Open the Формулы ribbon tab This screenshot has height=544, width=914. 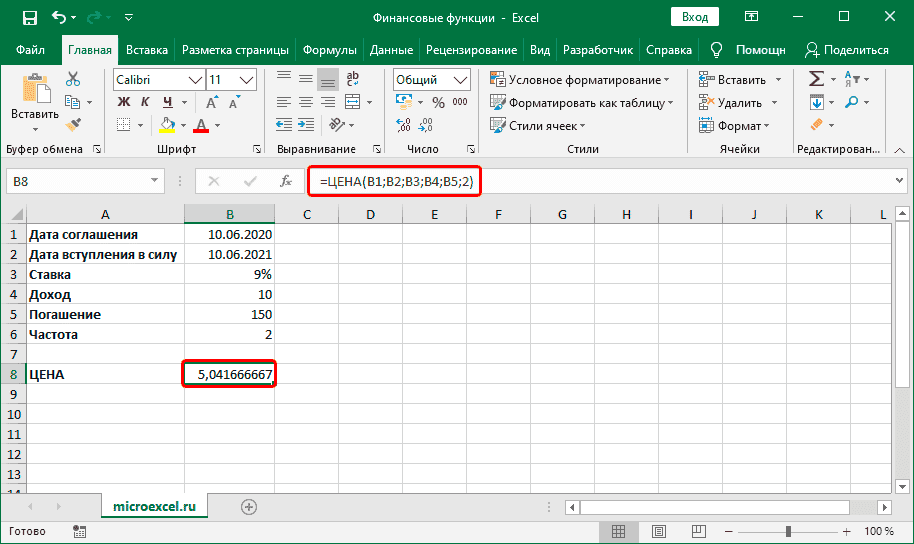point(329,50)
